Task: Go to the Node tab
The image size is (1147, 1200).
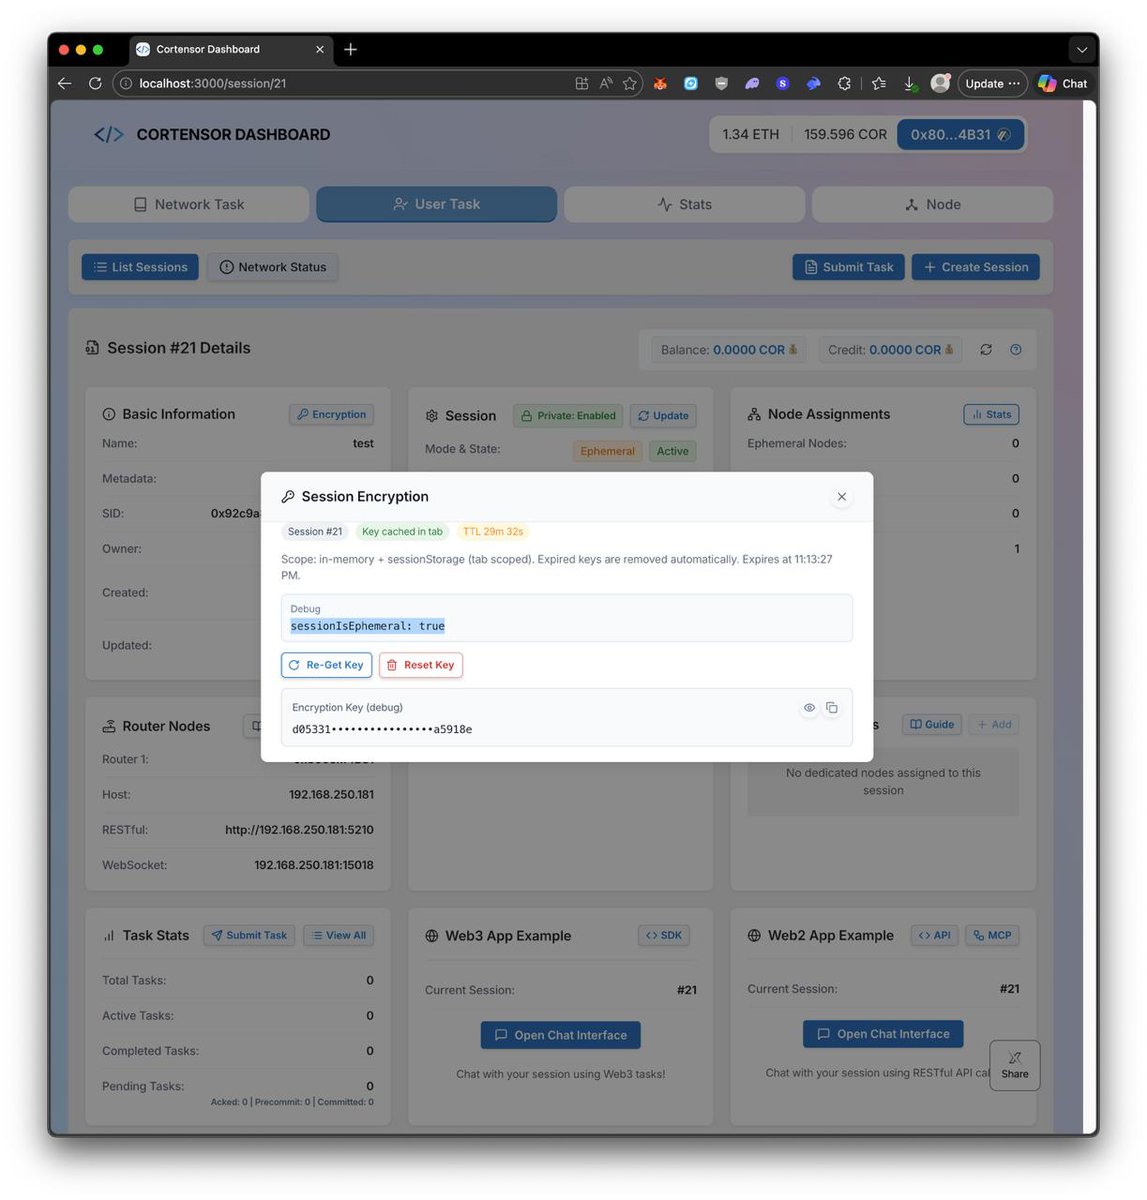Action: (933, 204)
